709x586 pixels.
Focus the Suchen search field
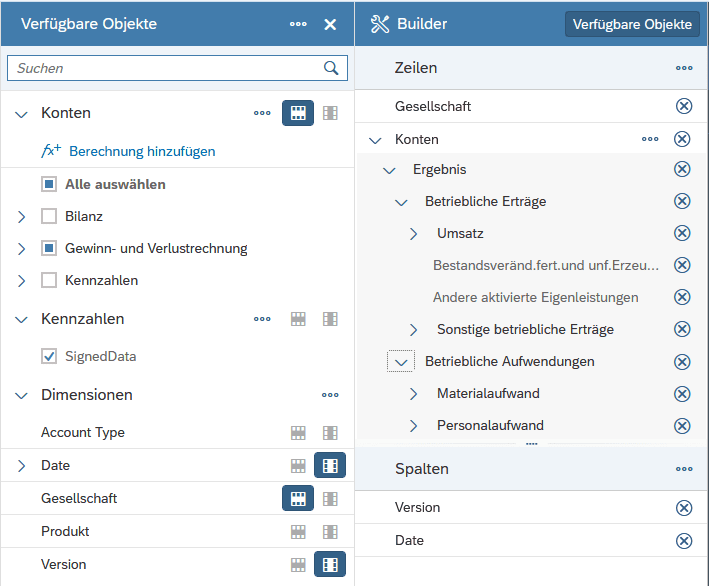coord(165,68)
